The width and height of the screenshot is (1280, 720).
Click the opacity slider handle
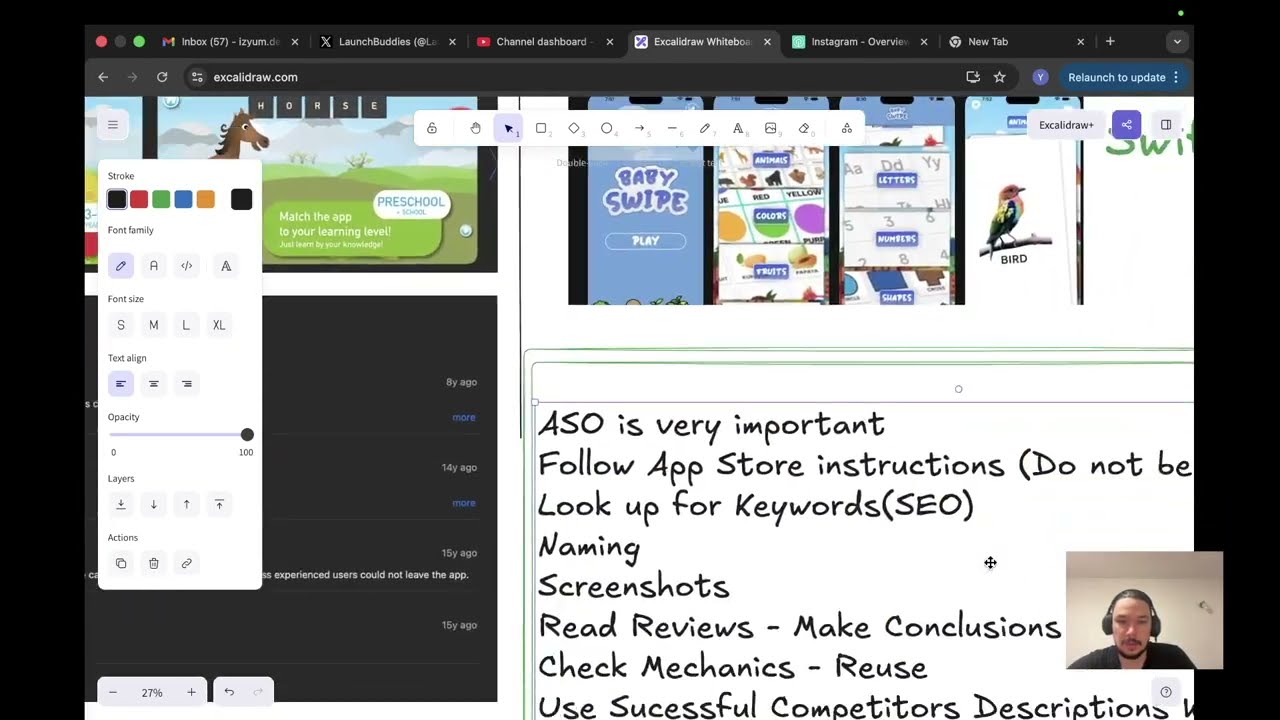point(247,435)
